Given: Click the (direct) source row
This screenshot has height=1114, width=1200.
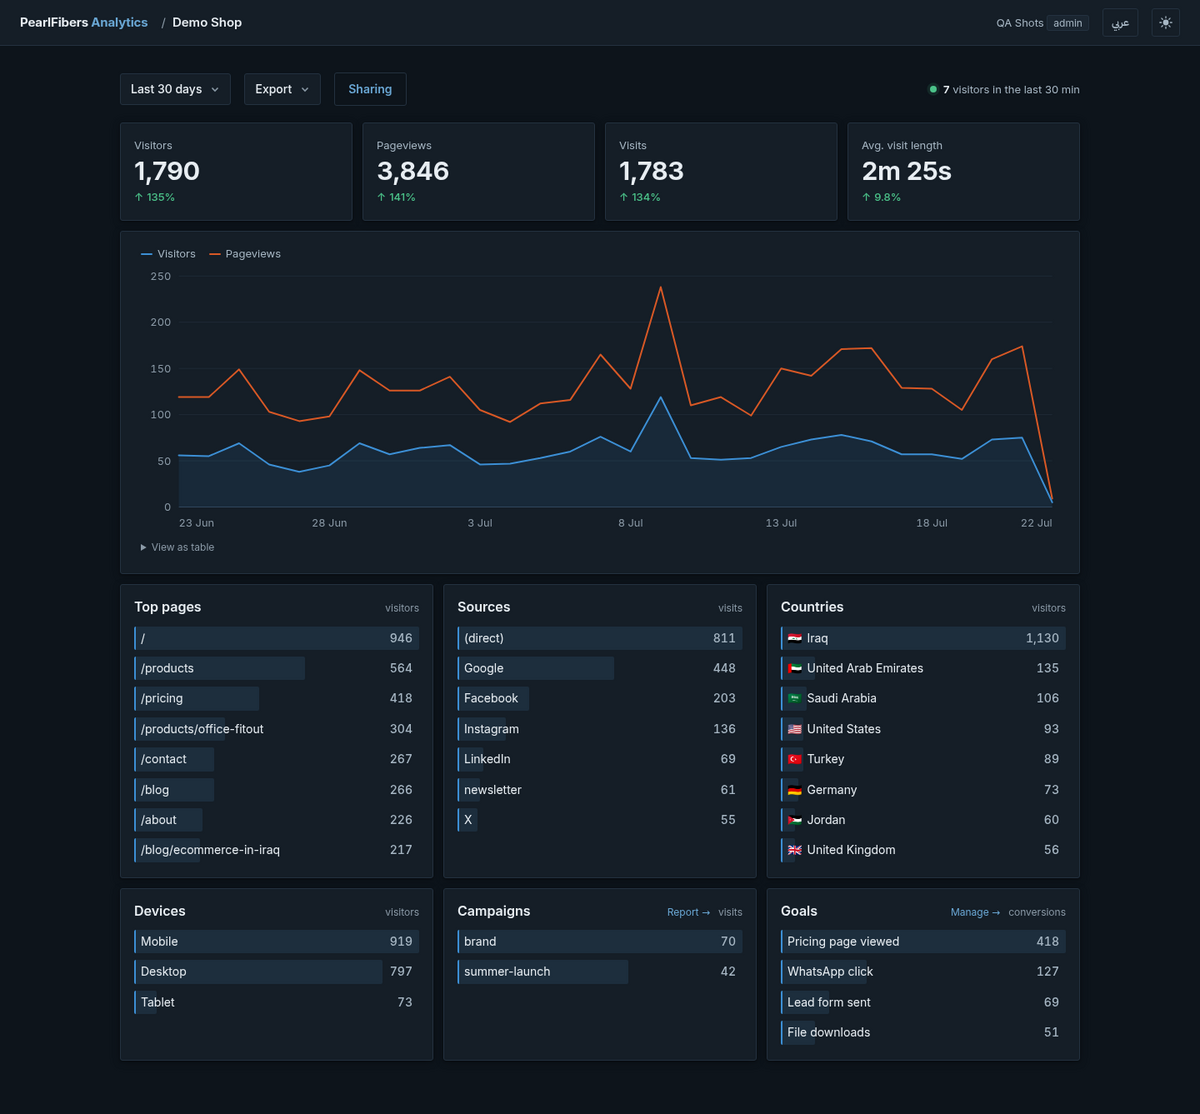Looking at the screenshot, I should [599, 638].
